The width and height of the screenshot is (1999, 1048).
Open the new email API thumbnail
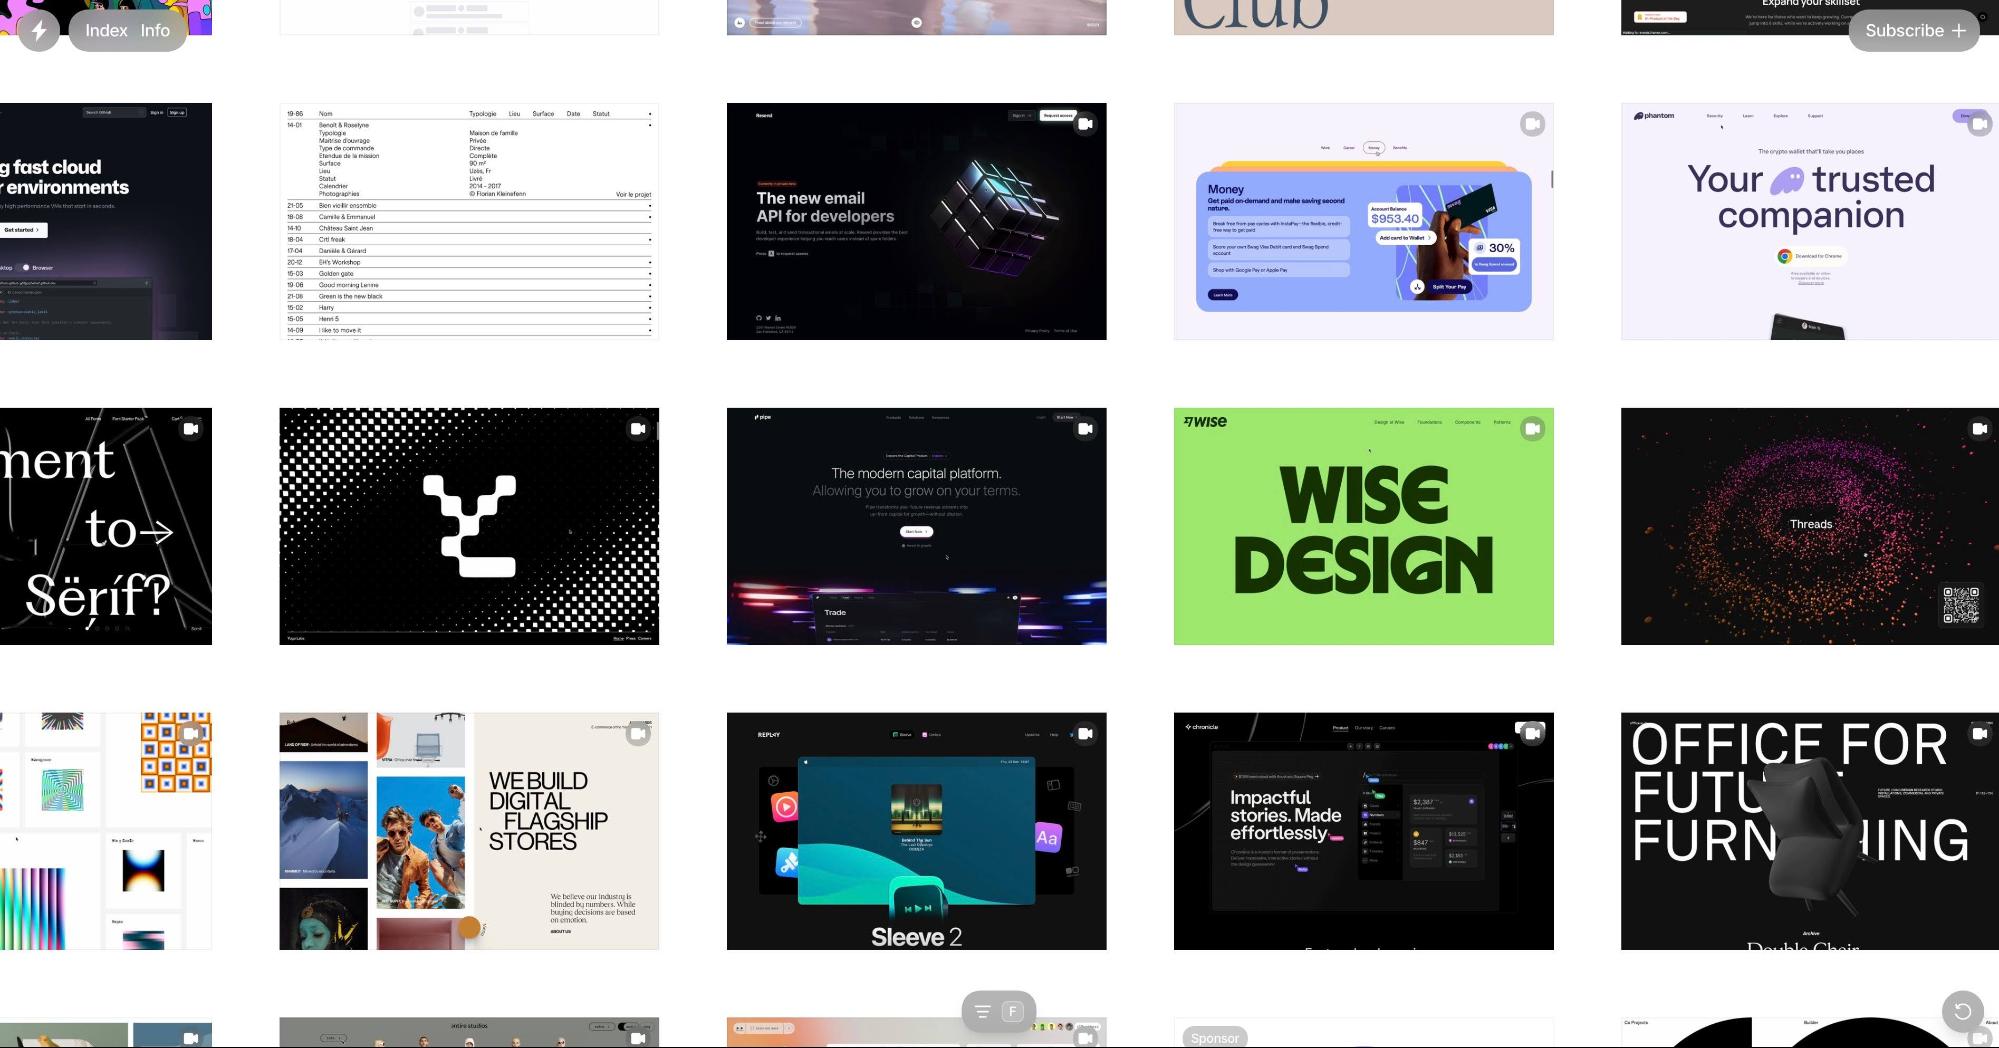pyautogui.click(x=916, y=221)
